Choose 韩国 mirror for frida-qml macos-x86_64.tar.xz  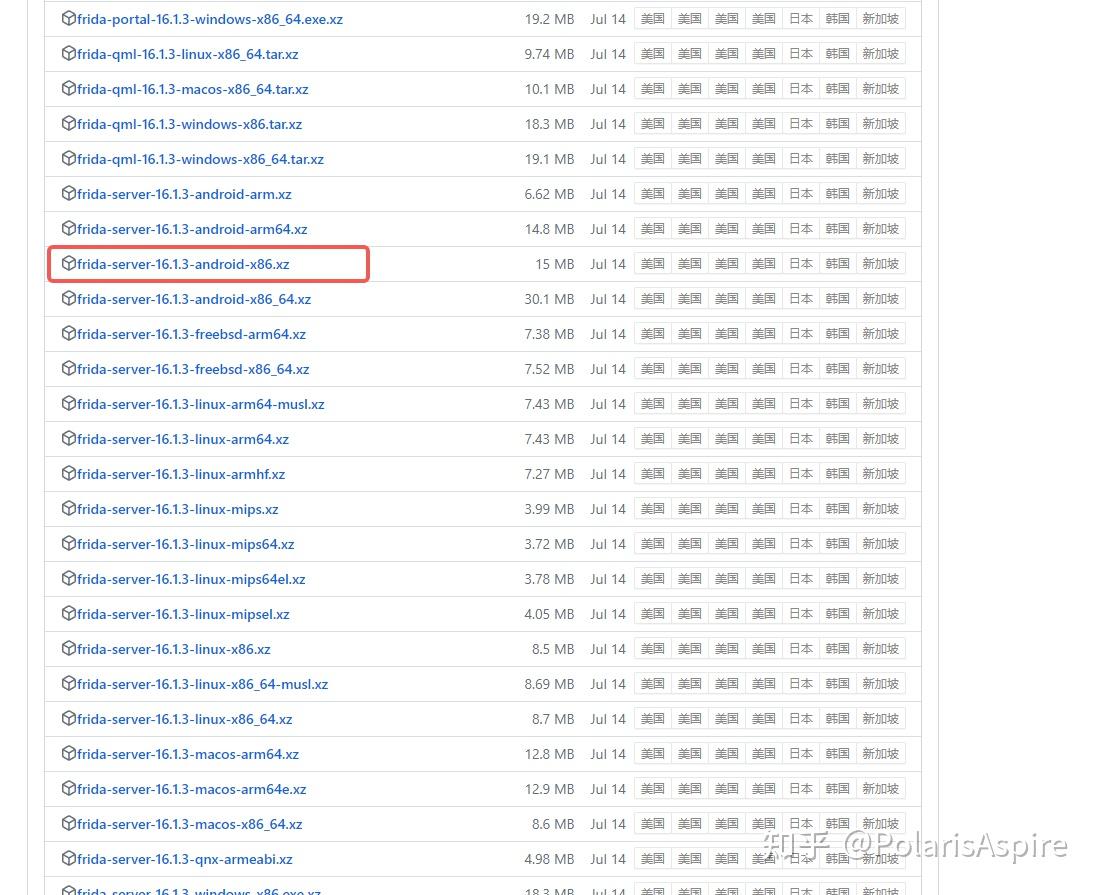pos(837,89)
